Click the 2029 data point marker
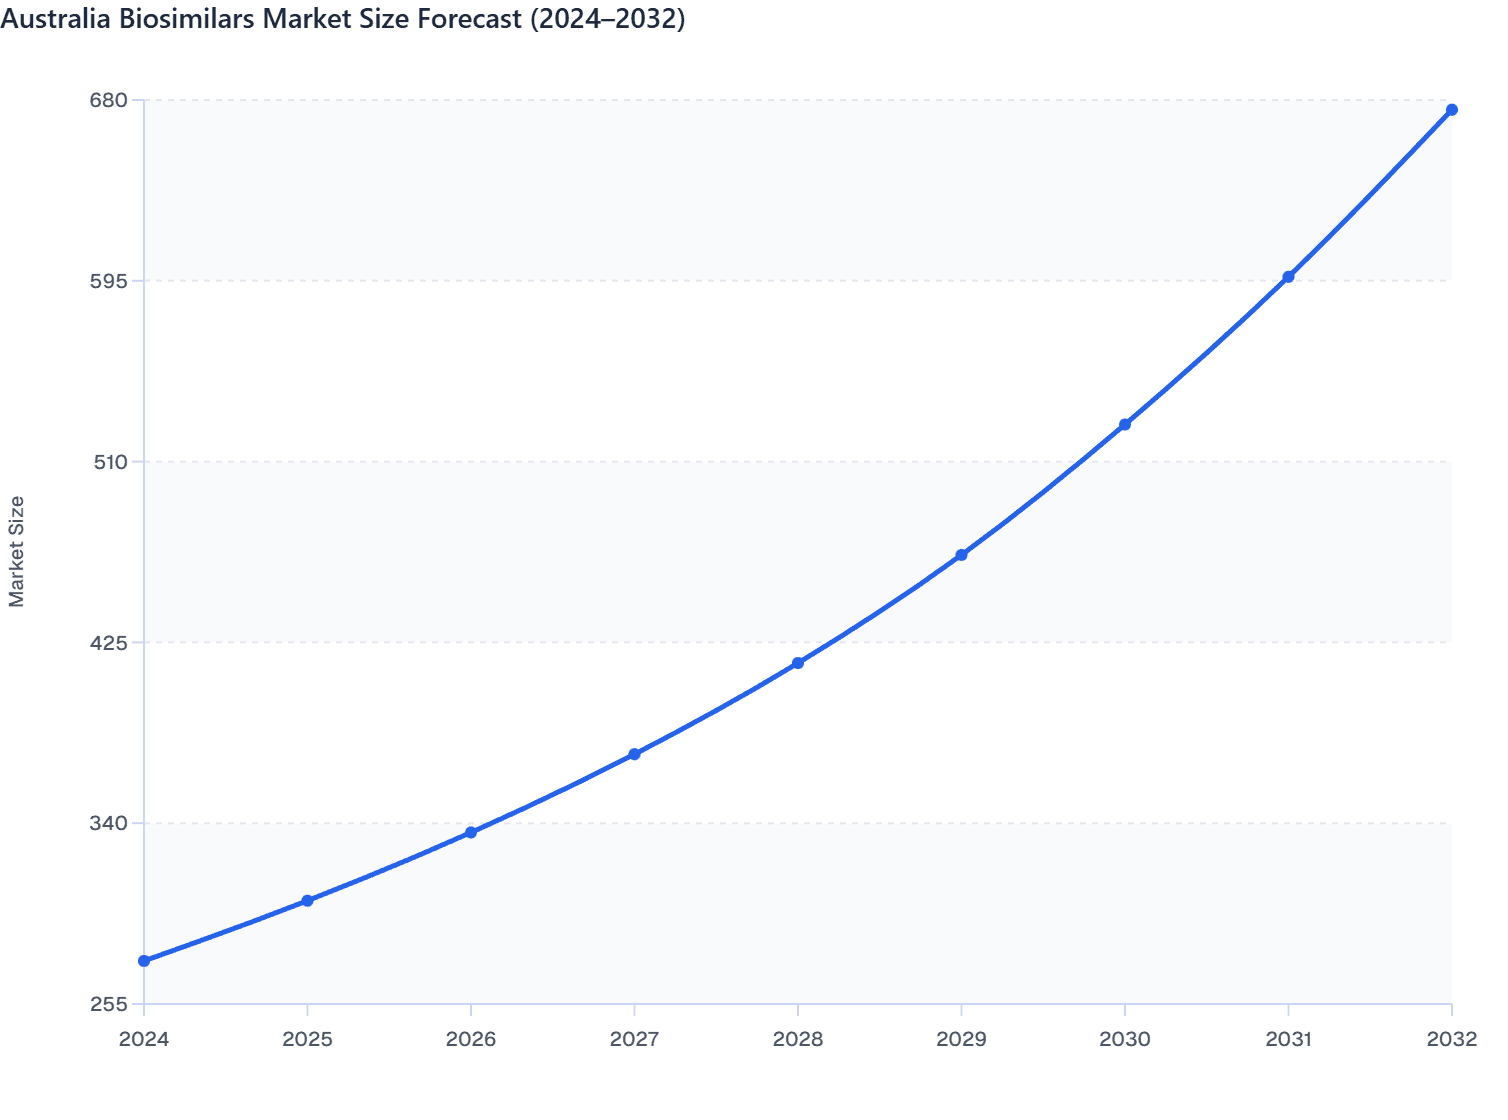The height and width of the screenshot is (1120, 1508). click(x=961, y=553)
